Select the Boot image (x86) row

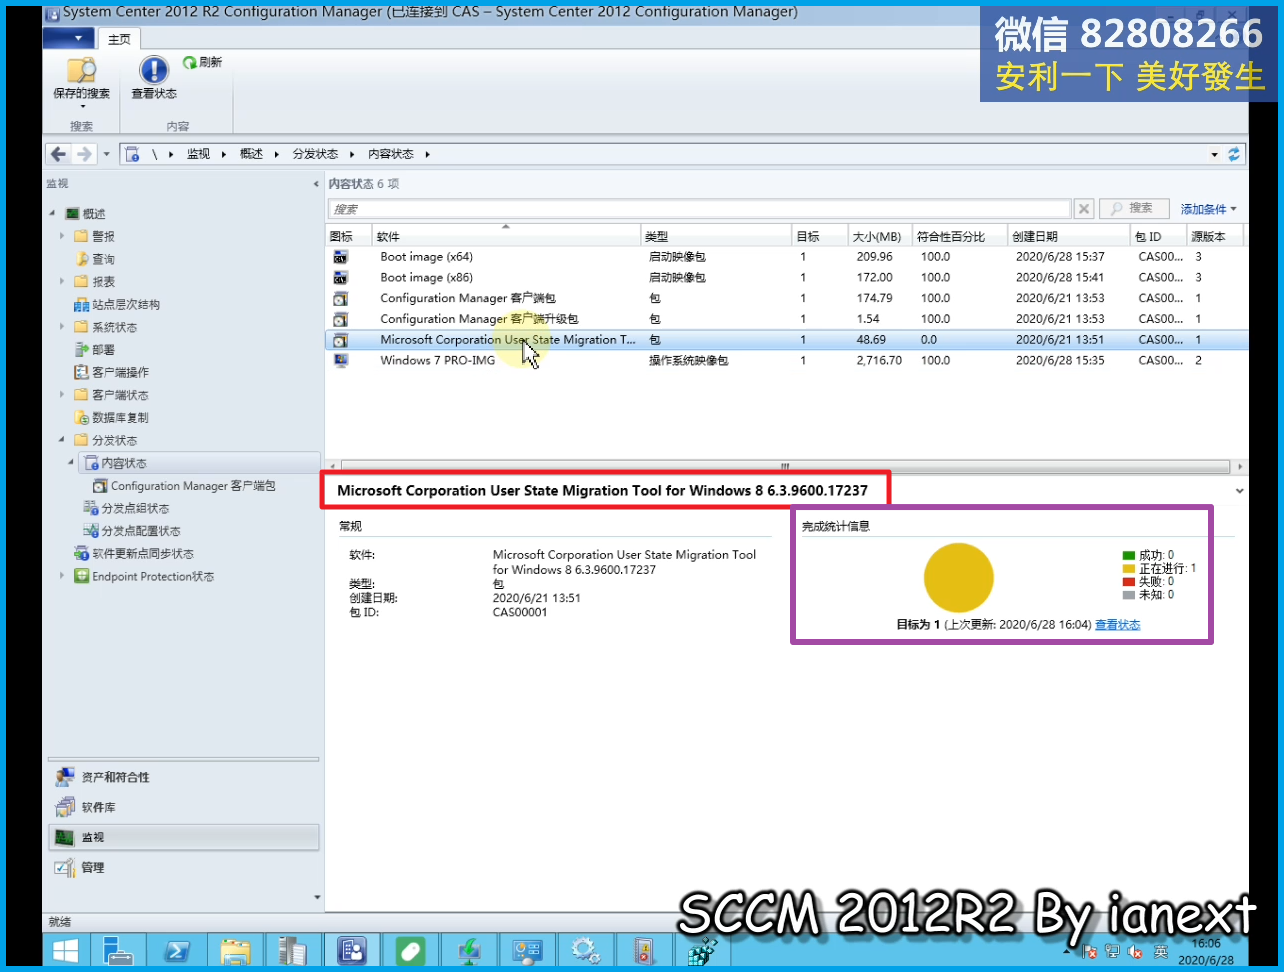[x=786, y=278]
